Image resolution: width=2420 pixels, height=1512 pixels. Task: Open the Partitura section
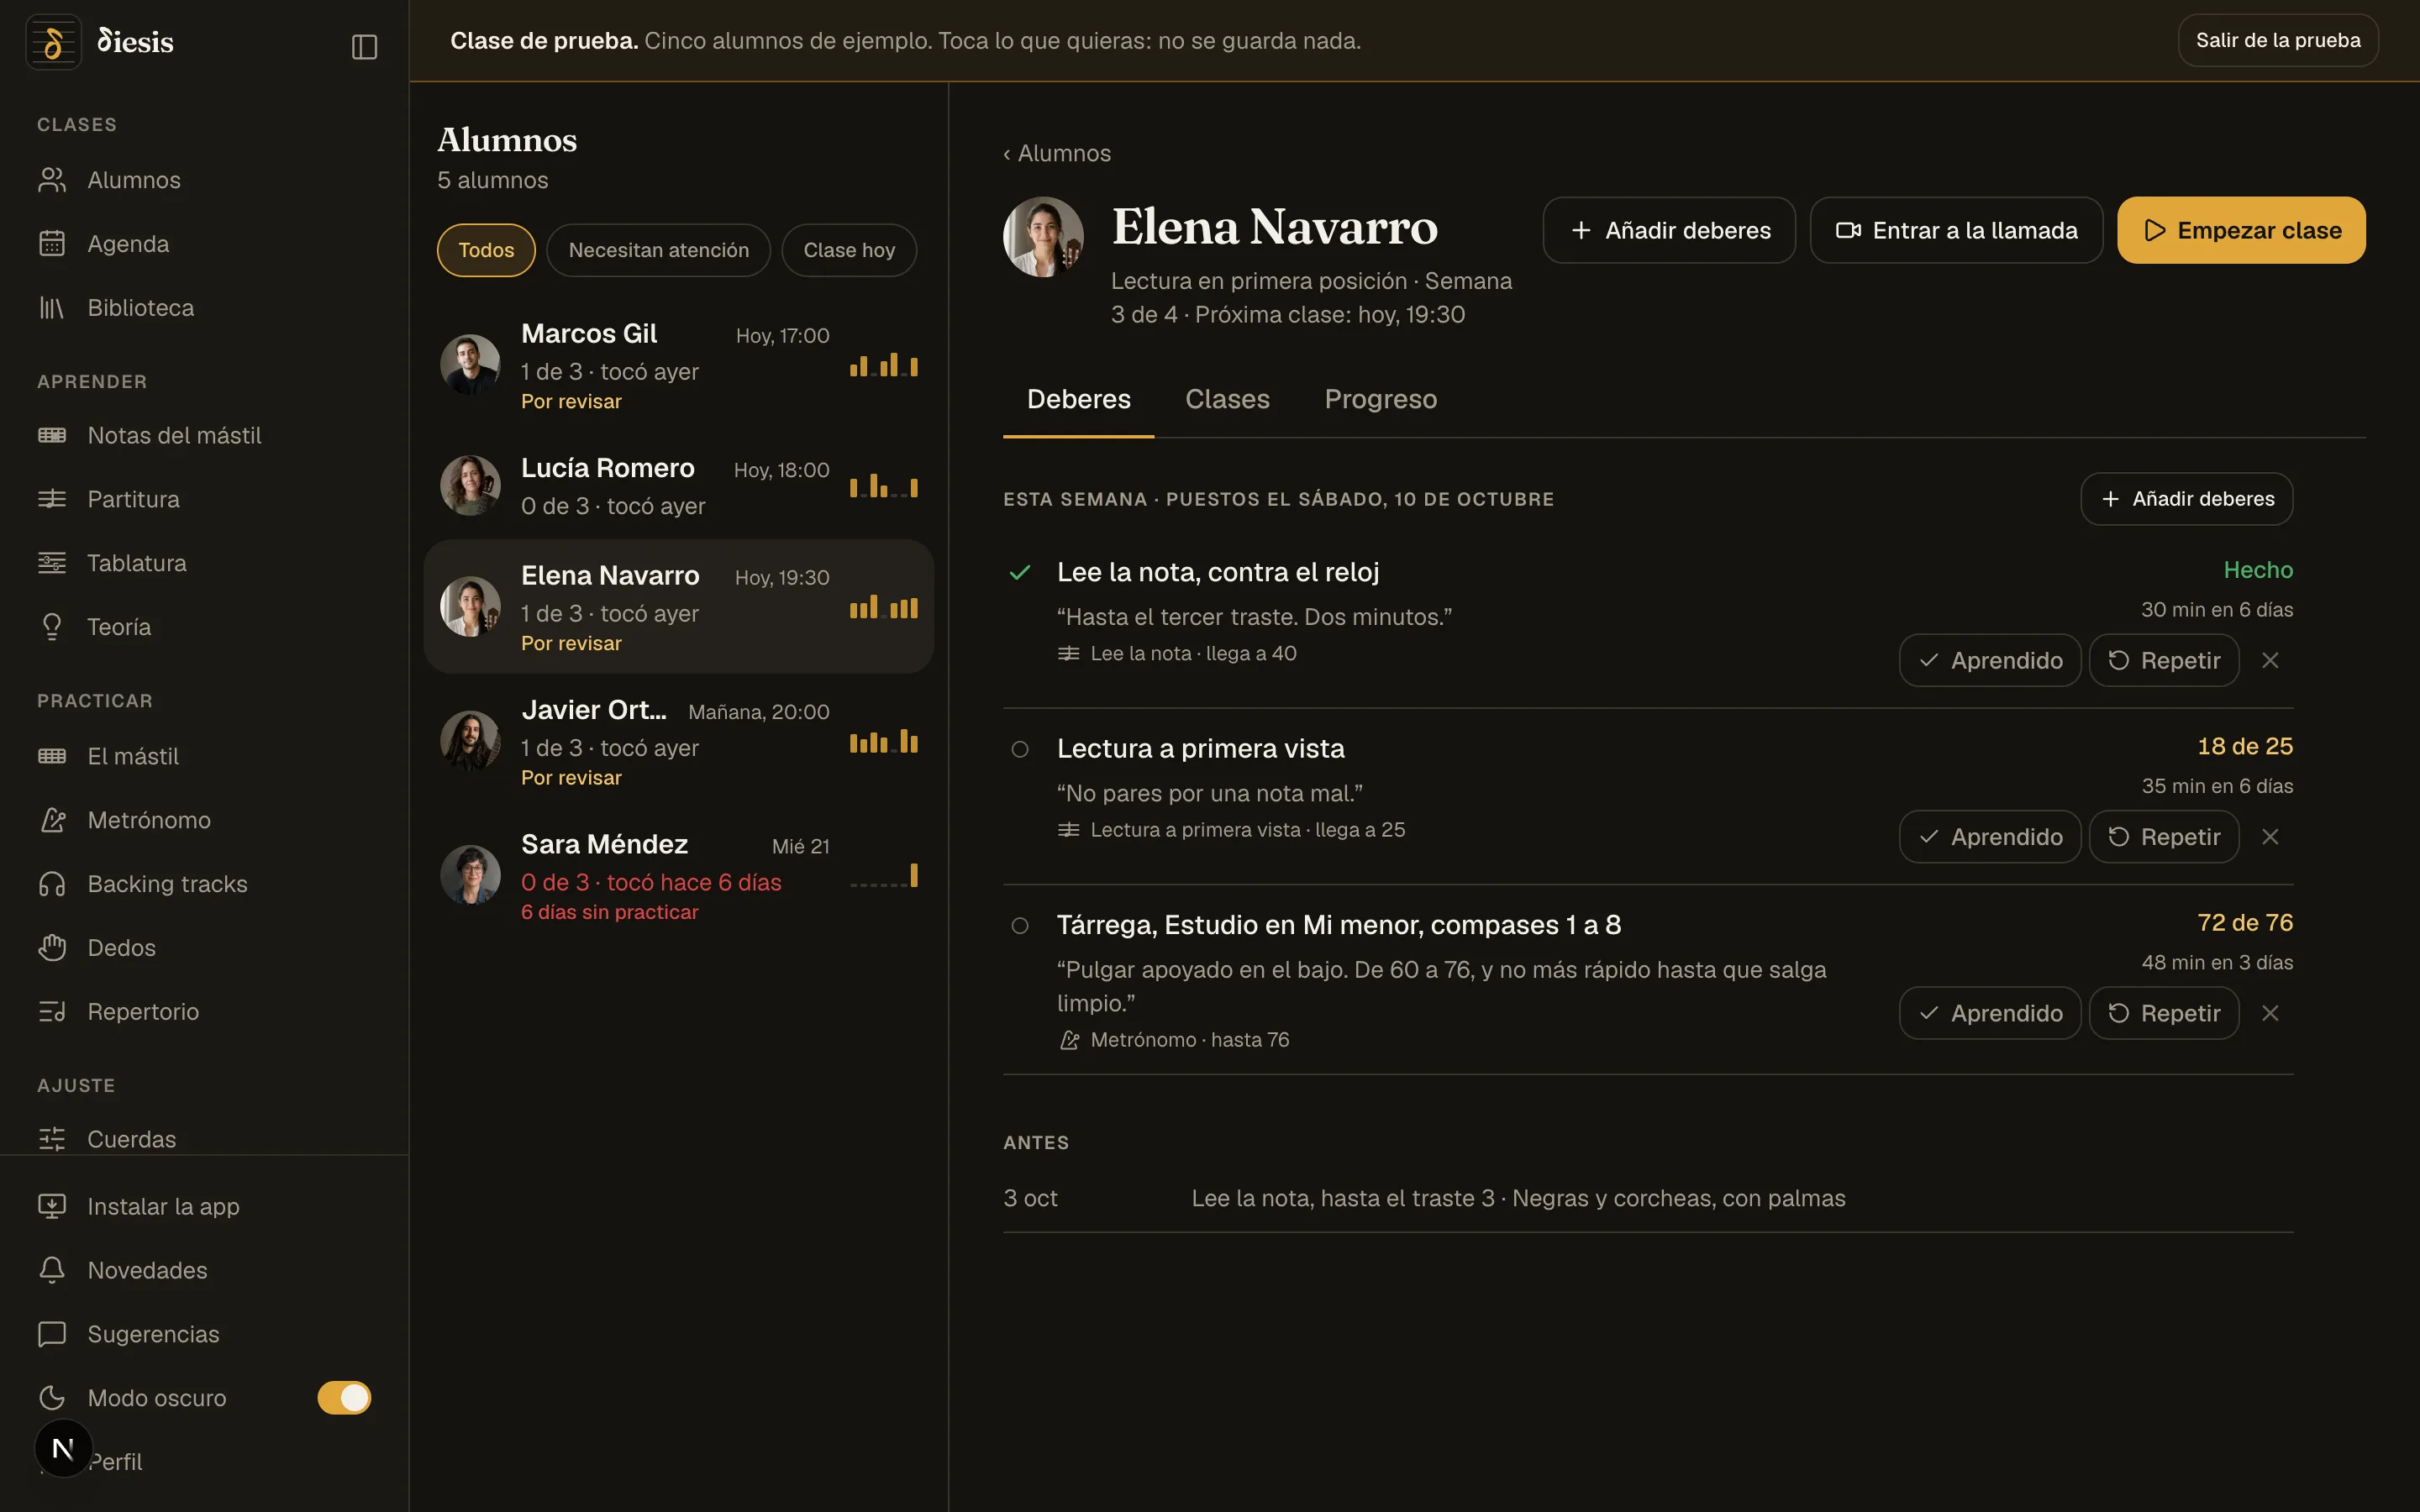(204, 499)
